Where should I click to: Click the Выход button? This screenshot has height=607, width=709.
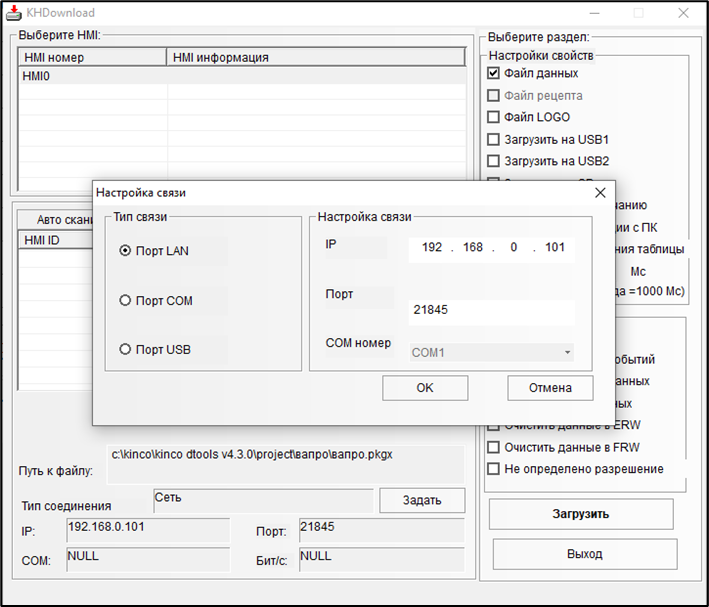585,554
